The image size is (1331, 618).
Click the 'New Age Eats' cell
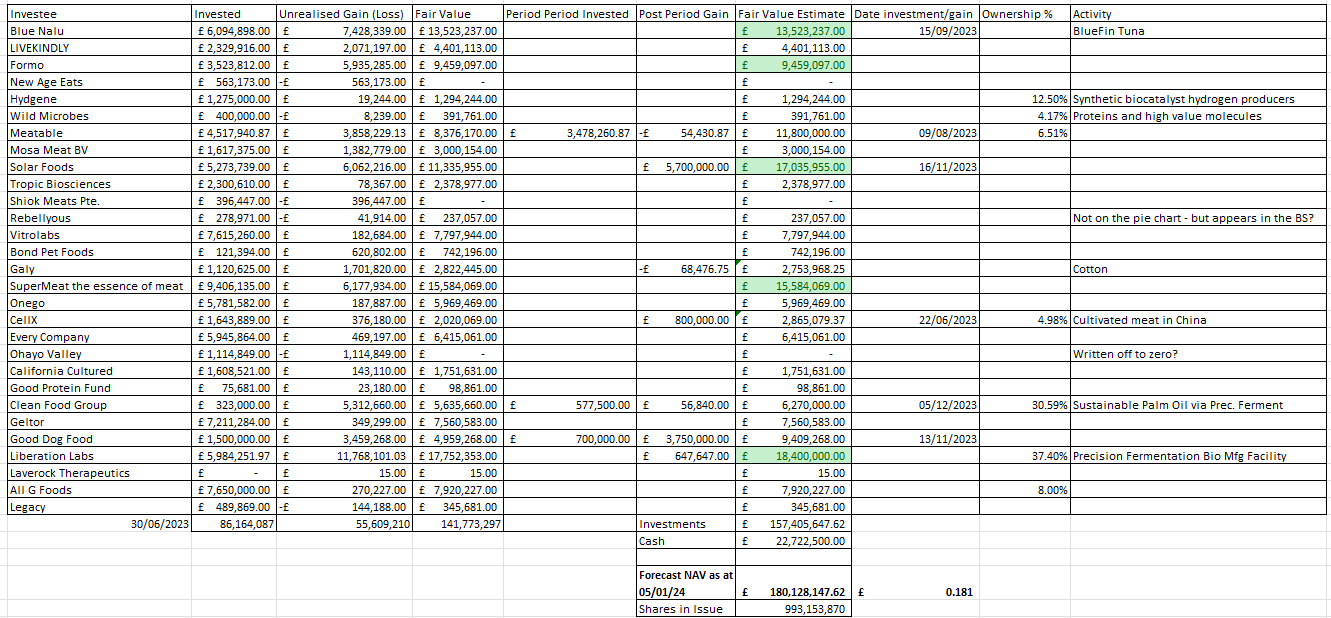tap(99, 82)
